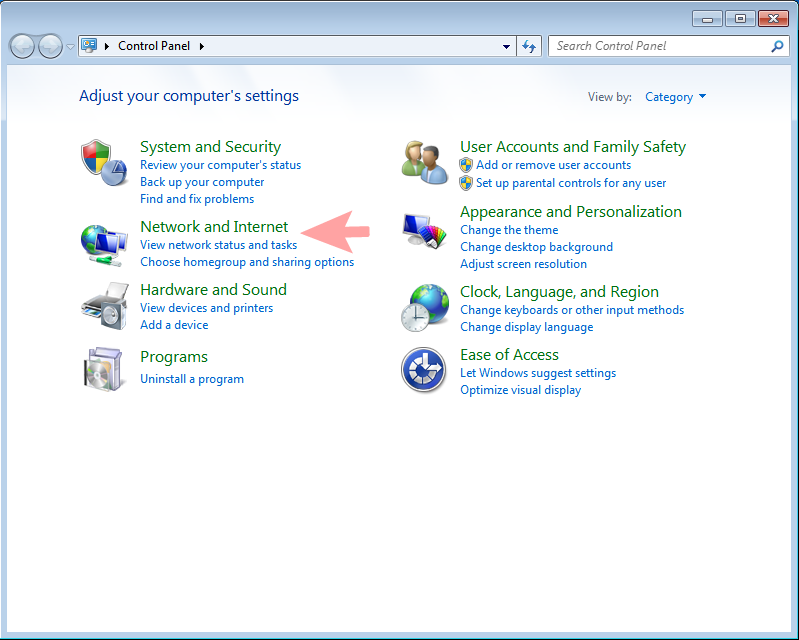
Task: Click the search magnifier icon
Action: click(777, 46)
